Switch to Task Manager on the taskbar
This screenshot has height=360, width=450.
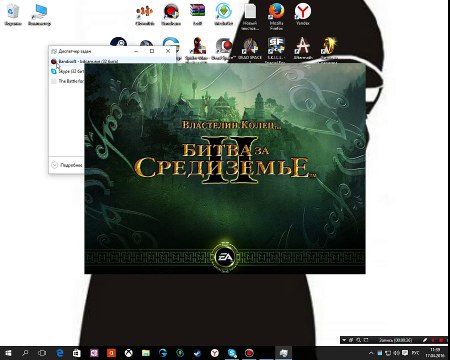284,353
